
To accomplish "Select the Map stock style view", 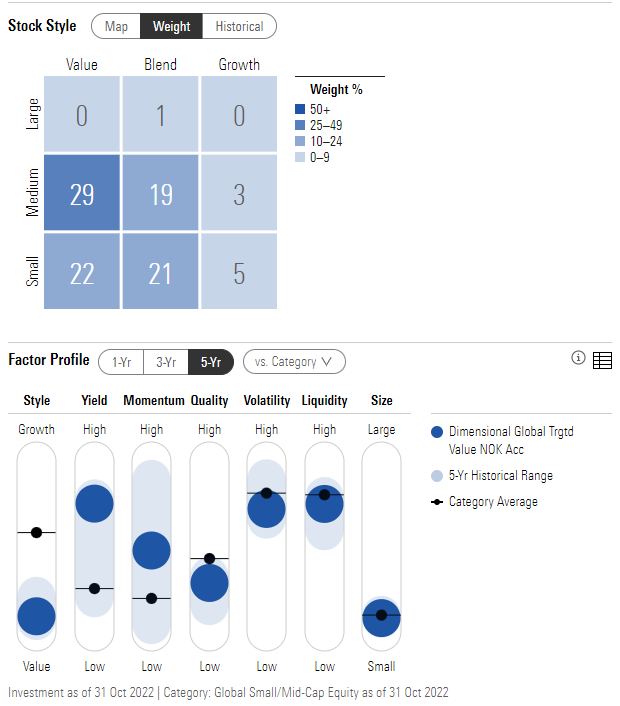I will click(116, 26).
